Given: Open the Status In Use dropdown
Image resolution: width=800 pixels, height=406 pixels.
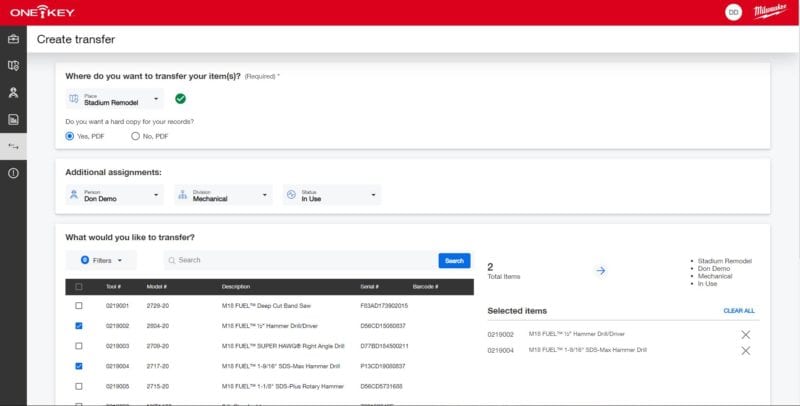Looking at the screenshot, I should (332, 195).
